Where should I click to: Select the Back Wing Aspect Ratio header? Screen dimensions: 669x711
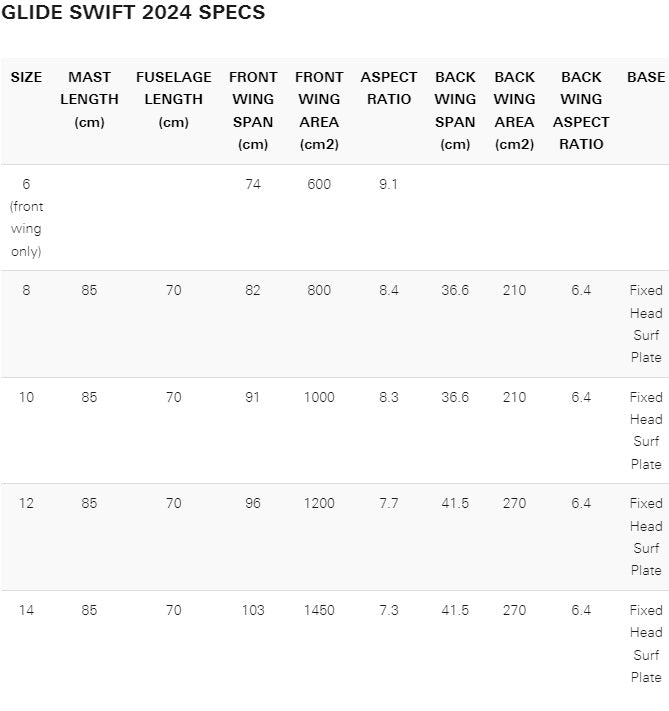[581, 110]
